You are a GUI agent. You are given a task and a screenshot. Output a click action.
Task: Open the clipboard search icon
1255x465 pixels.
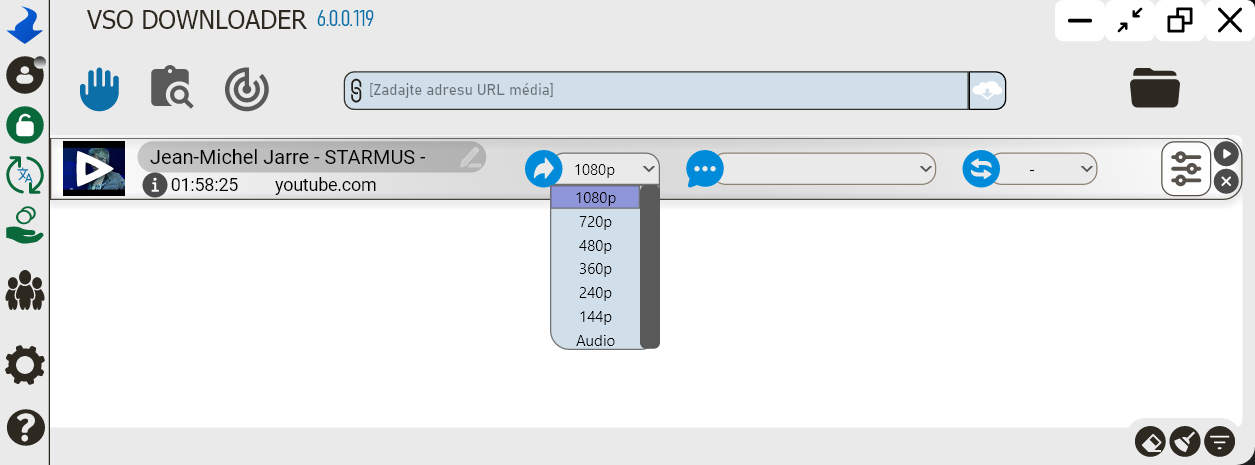[171, 88]
